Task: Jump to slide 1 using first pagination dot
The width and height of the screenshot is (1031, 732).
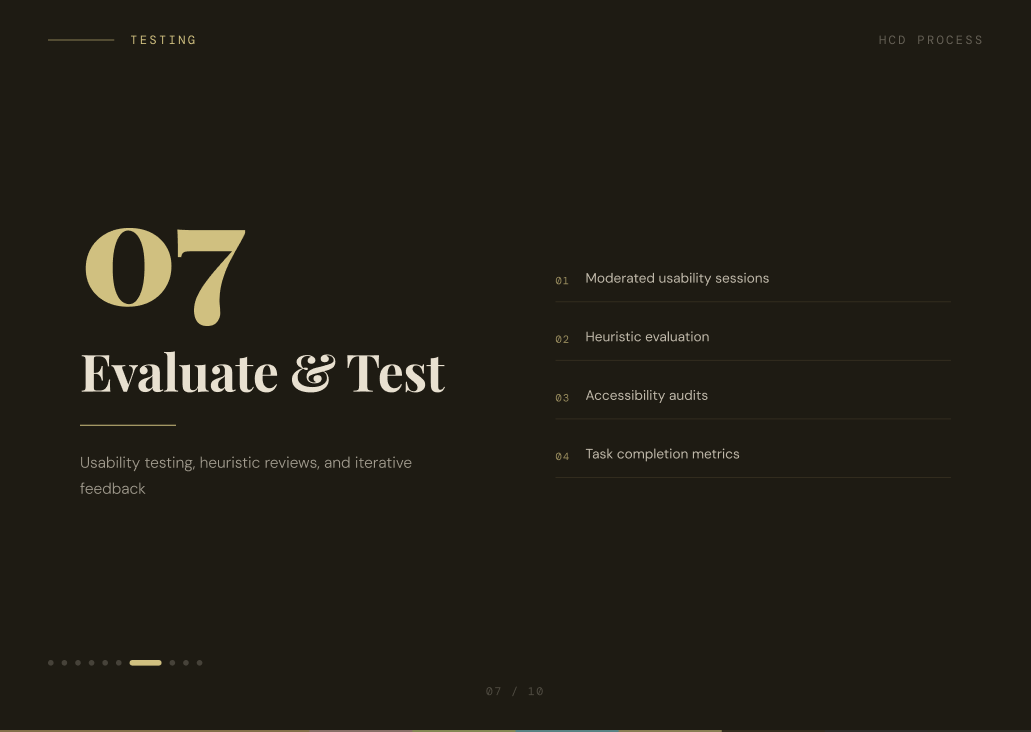Action: [51, 663]
